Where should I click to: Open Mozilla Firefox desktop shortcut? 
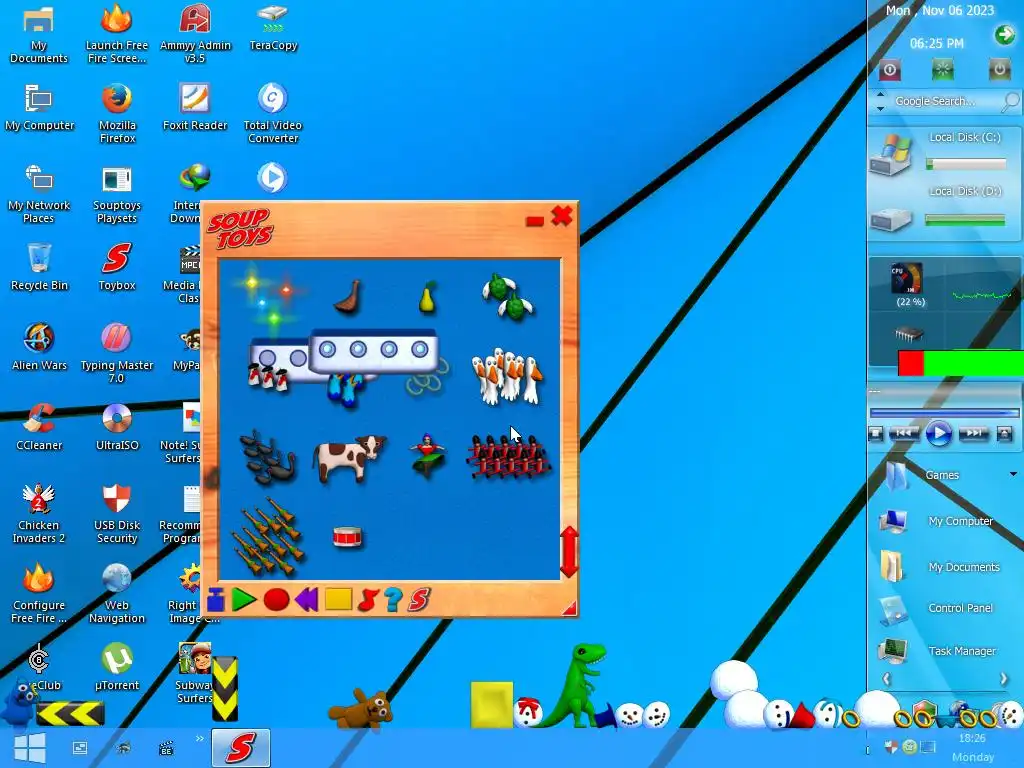tap(117, 114)
